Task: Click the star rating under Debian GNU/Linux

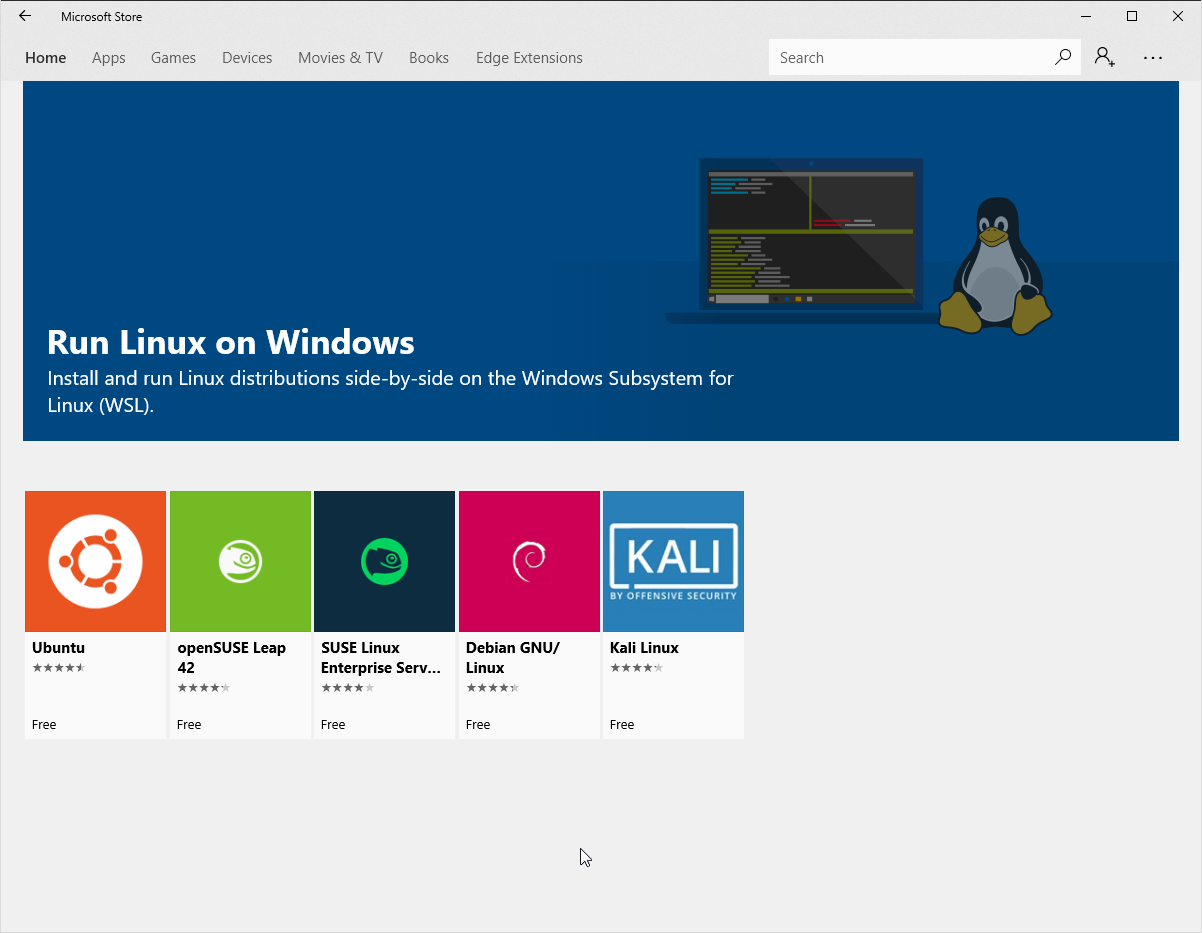Action: (492, 687)
